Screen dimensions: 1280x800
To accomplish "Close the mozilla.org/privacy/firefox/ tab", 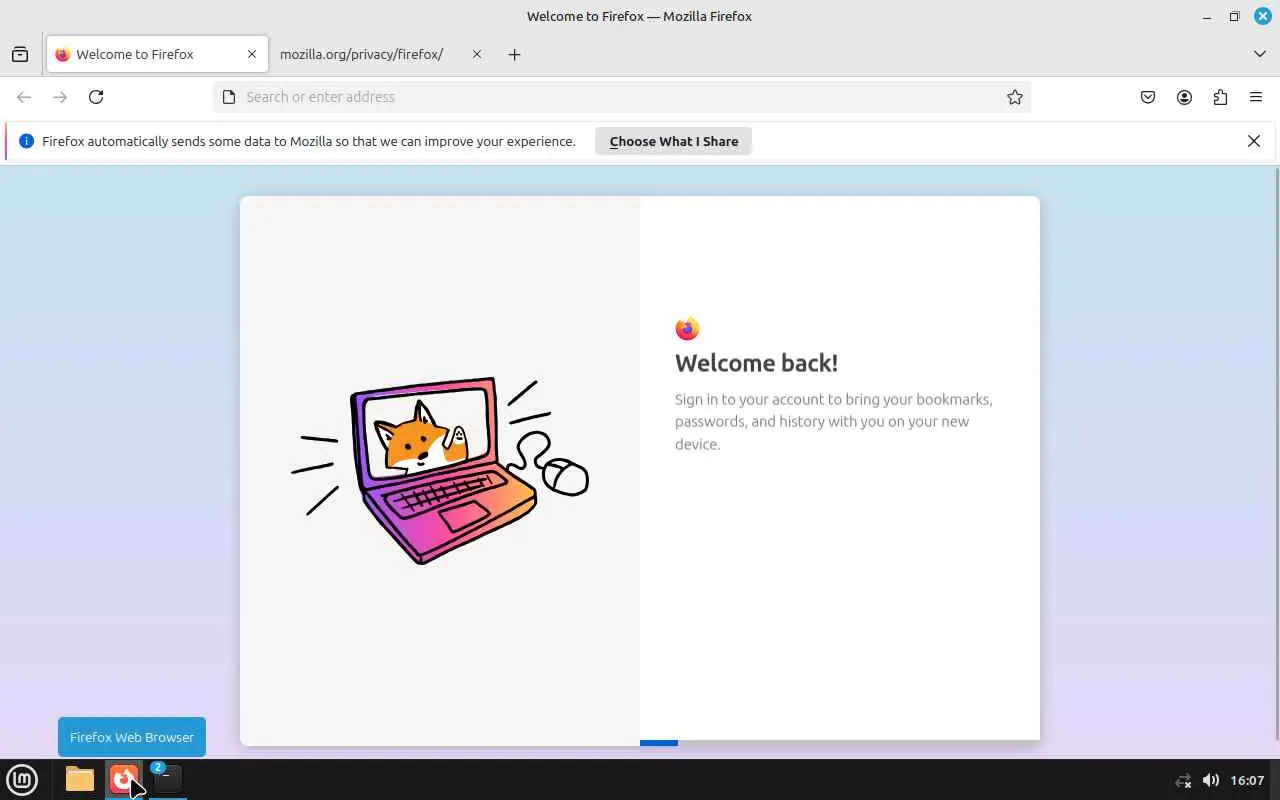I will pyautogui.click(x=477, y=54).
